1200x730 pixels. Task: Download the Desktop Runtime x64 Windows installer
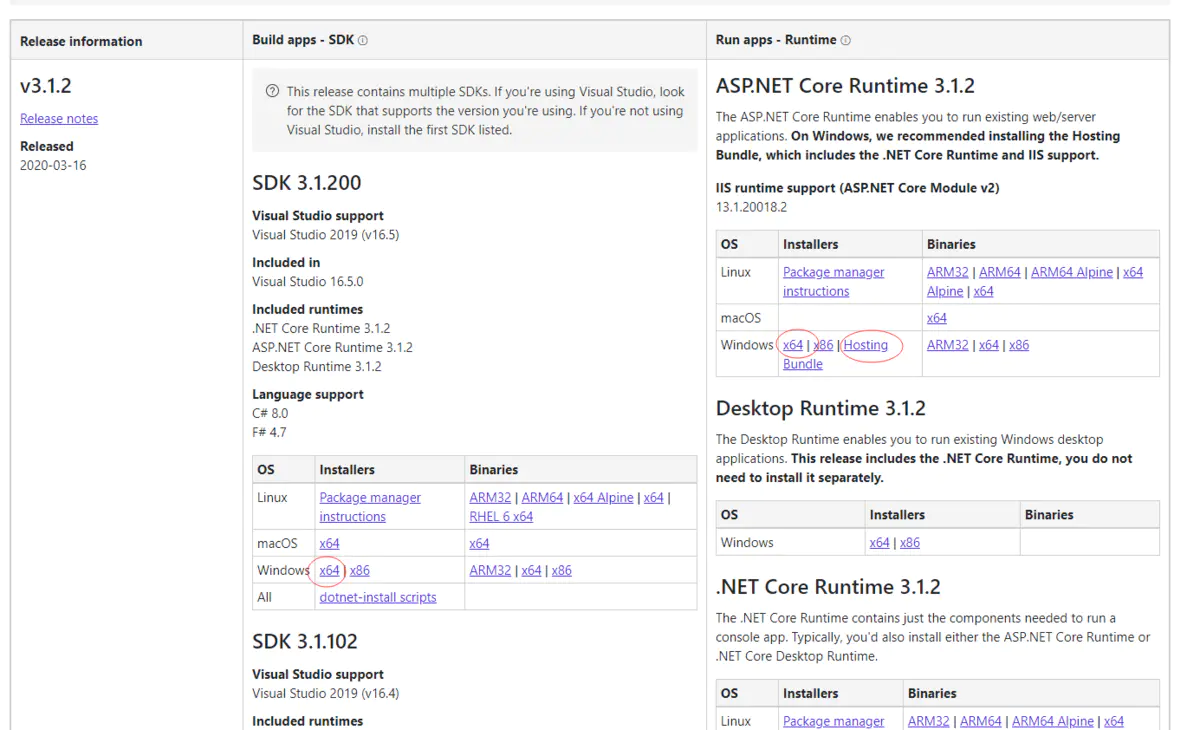click(880, 542)
